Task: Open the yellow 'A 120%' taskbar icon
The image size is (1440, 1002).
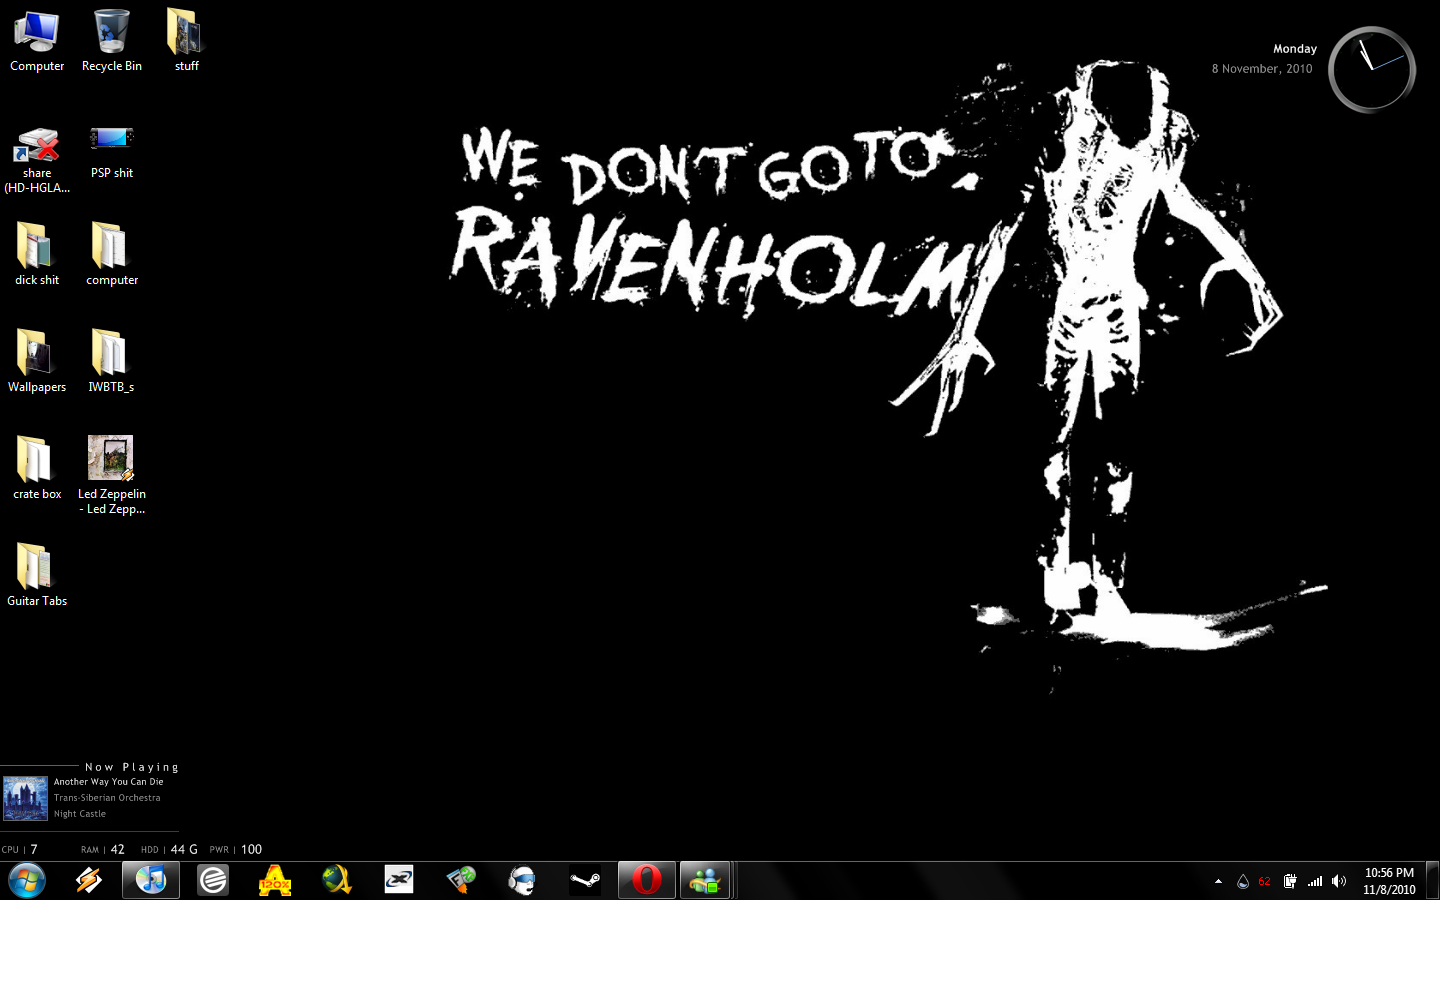Action: [x=275, y=880]
